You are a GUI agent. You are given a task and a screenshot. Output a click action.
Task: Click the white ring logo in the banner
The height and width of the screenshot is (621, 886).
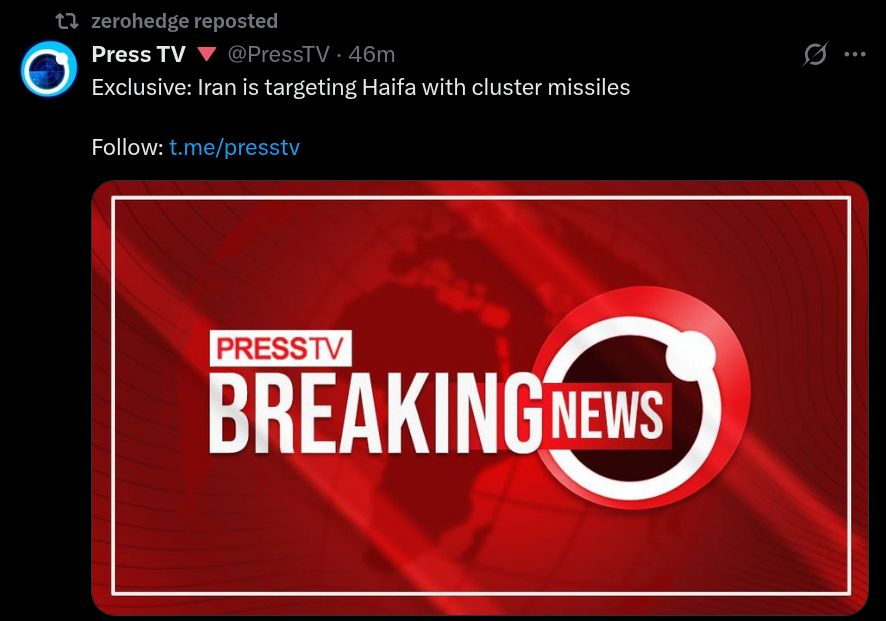pos(641,398)
